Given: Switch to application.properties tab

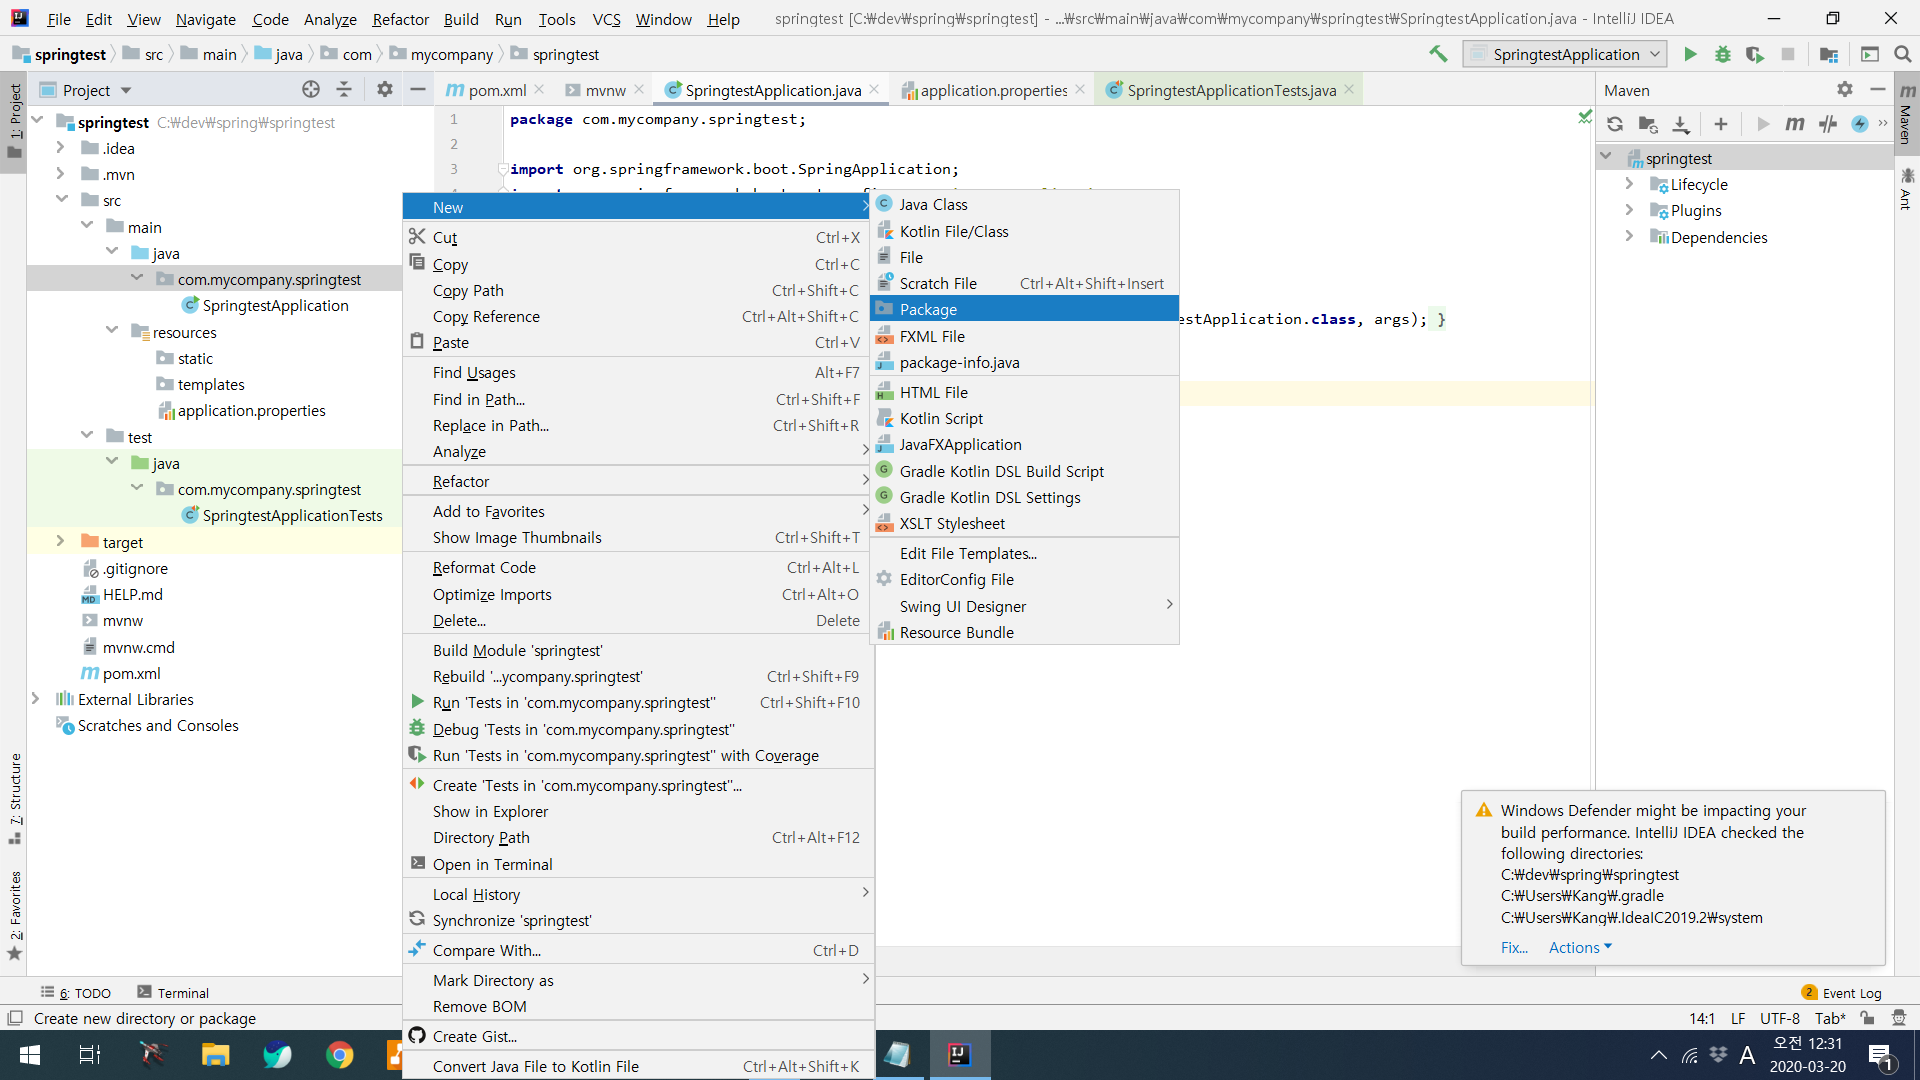Looking at the screenshot, I should pyautogui.click(x=992, y=90).
